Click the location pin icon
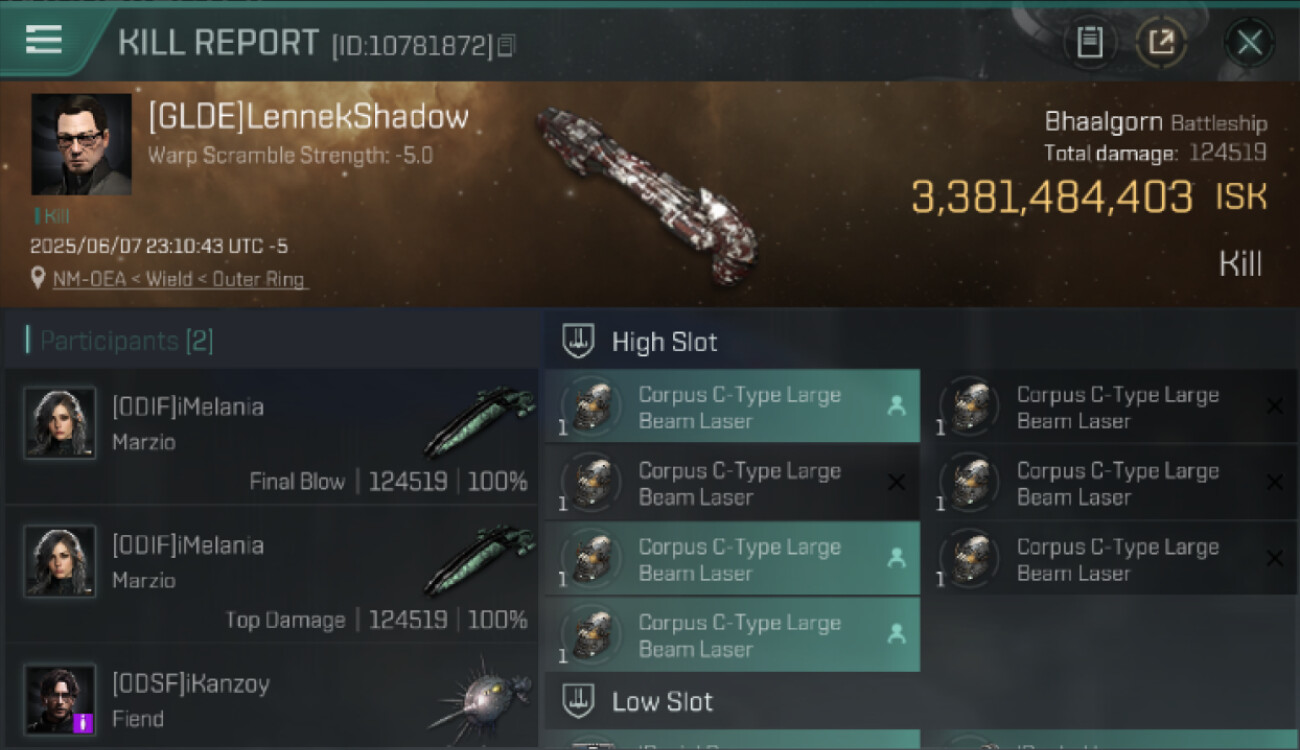1300x750 pixels. pyautogui.click(x=38, y=278)
